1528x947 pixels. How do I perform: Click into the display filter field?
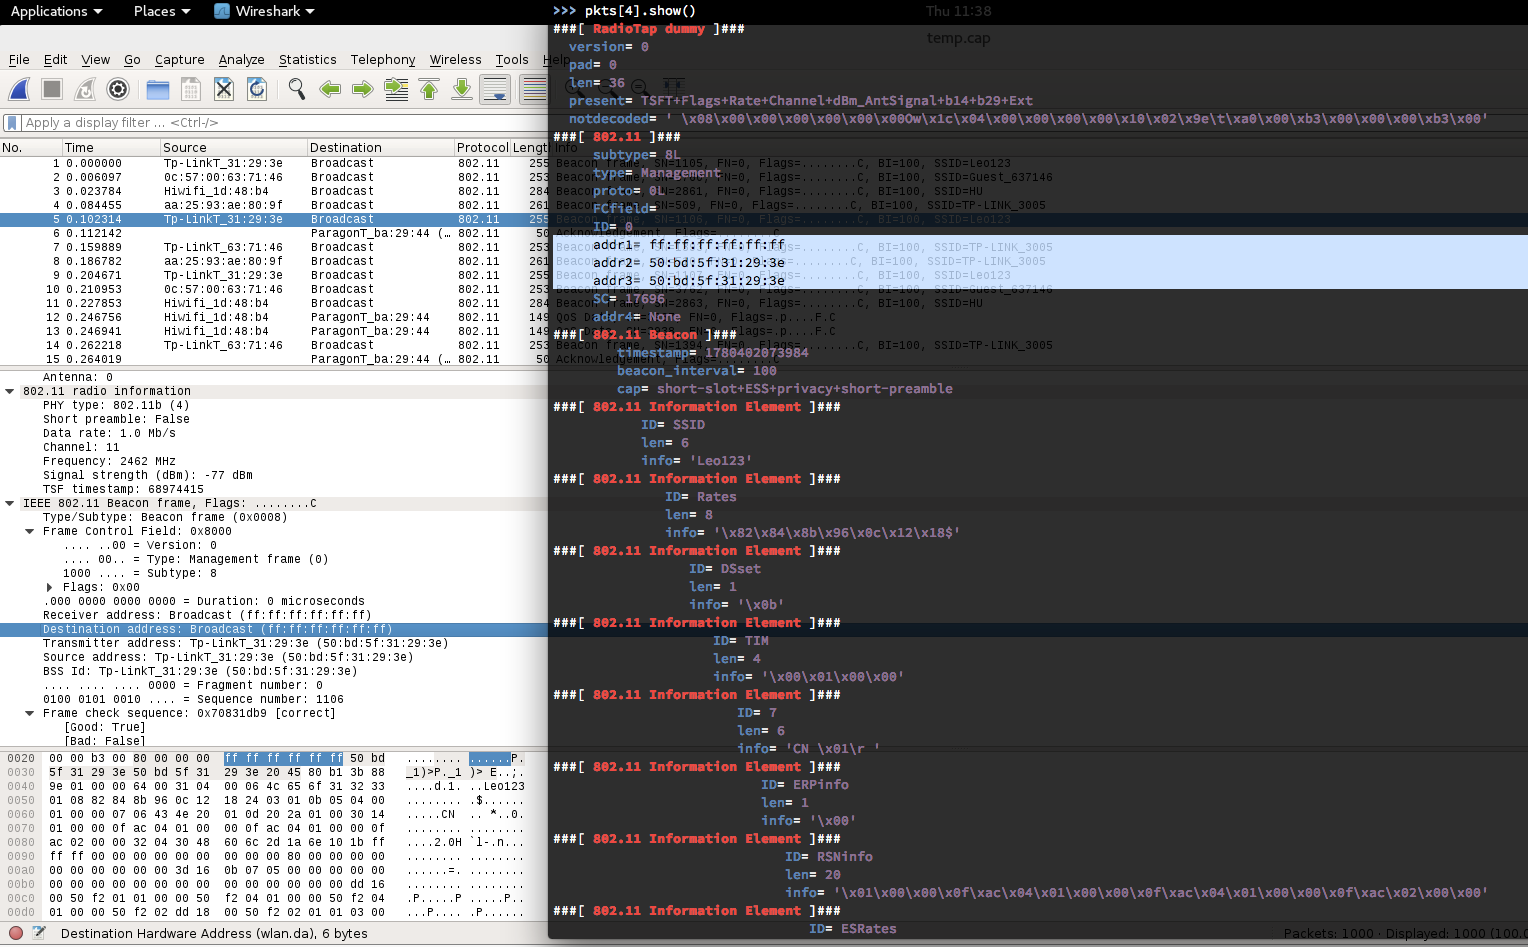coord(285,123)
